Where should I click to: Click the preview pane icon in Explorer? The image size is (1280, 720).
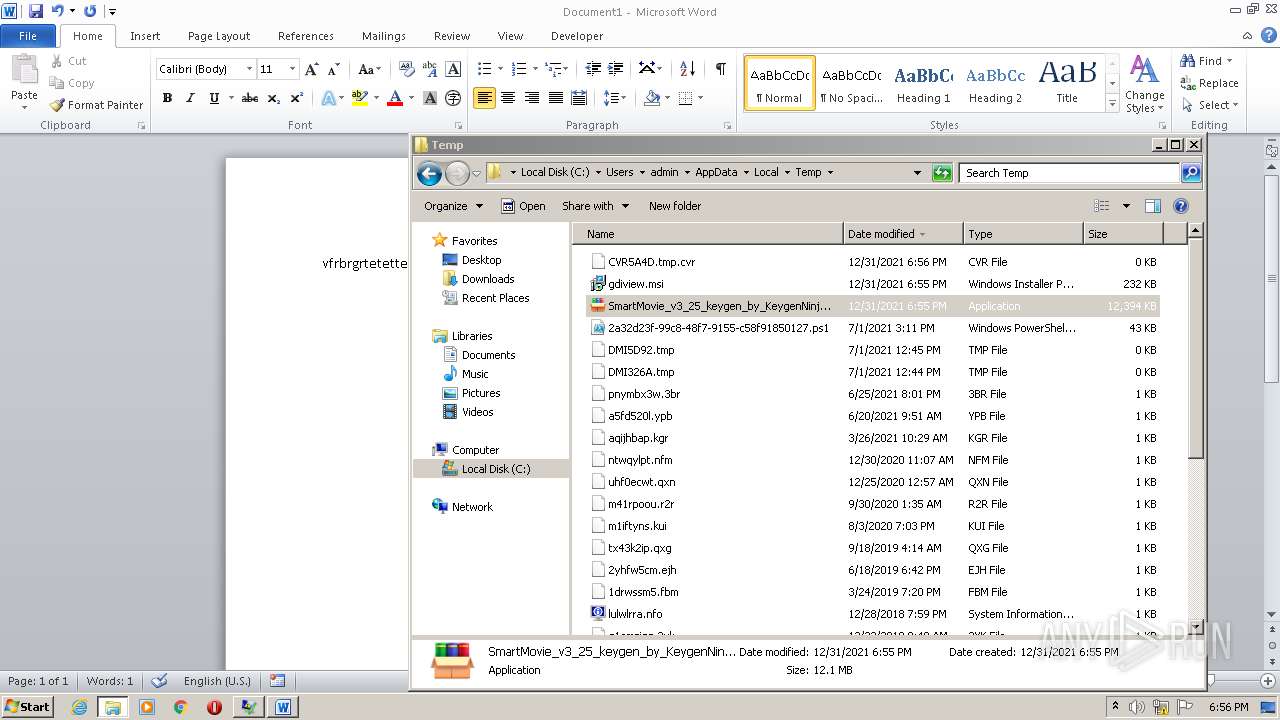click(1152, 206)
